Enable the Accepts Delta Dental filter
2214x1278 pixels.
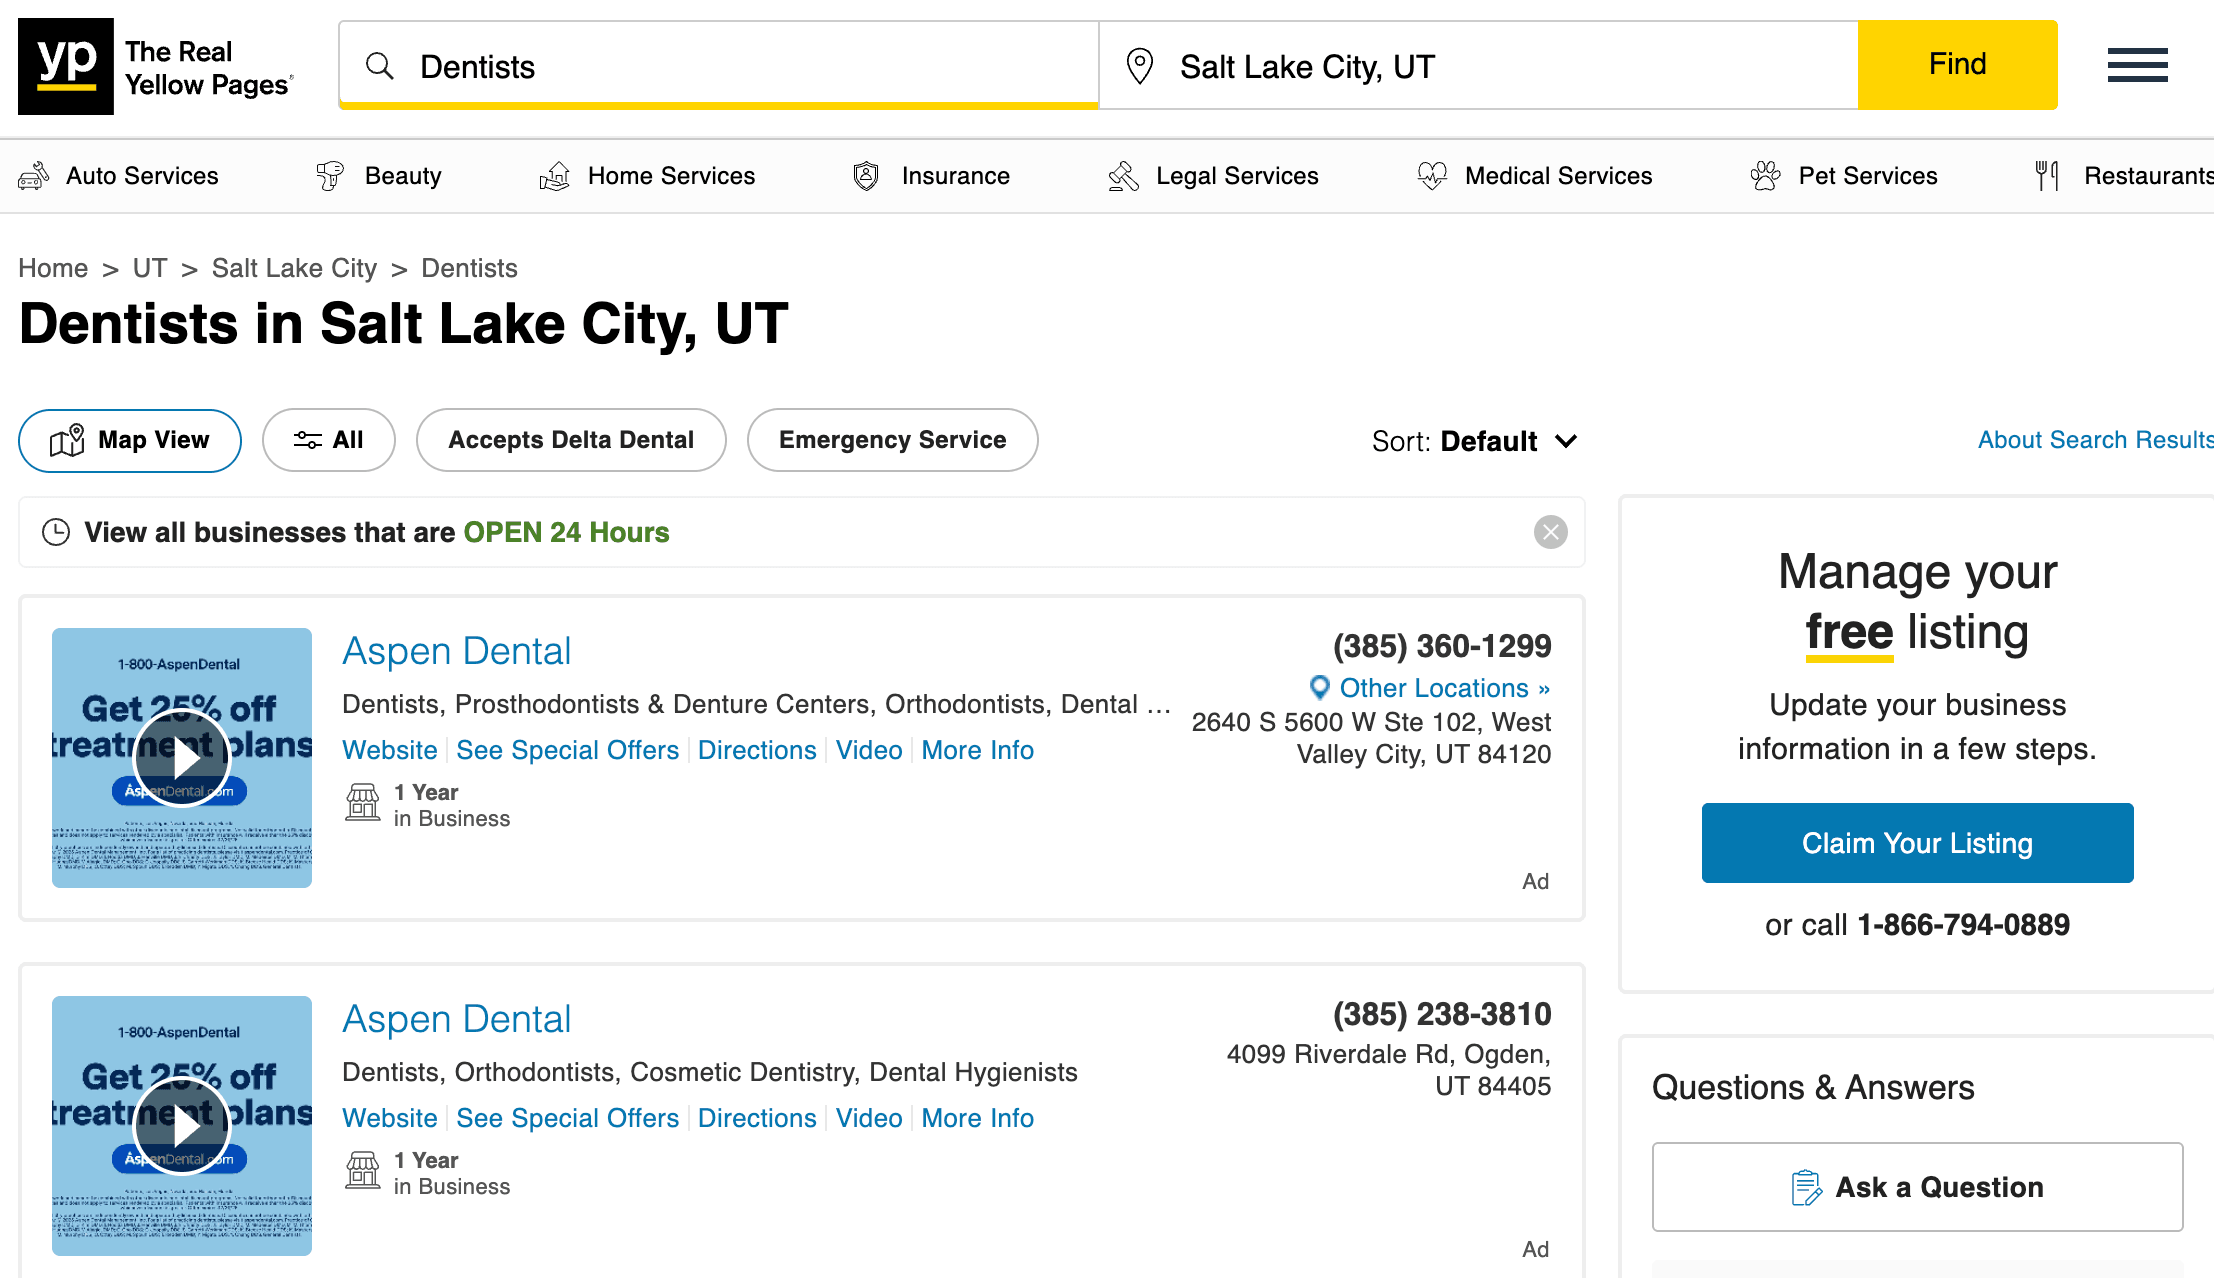tap(570, 440)
